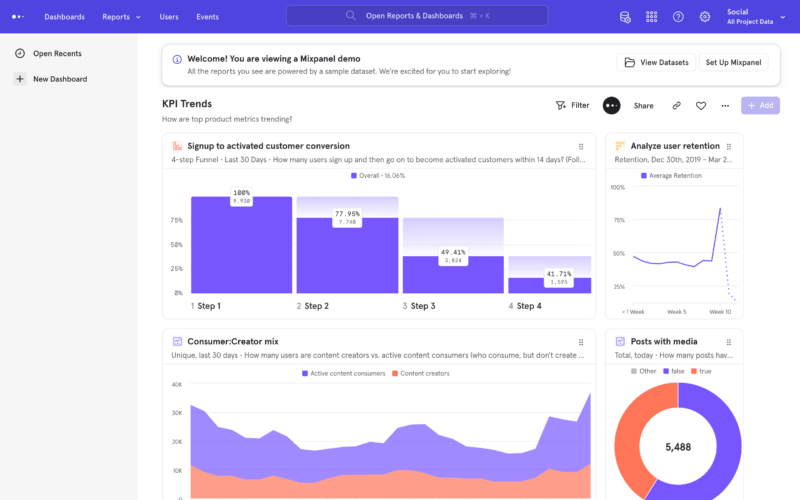Viewport: 800px width, 500px height.
Task: Click the View Datasets button
Action: (656, 62)
